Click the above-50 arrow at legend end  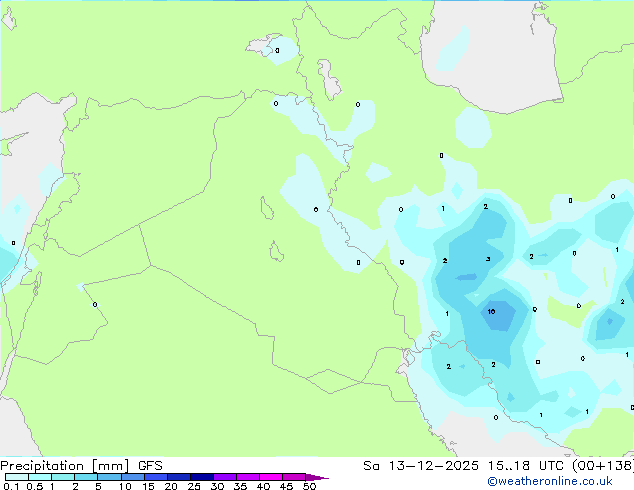[x=317, y=477]
